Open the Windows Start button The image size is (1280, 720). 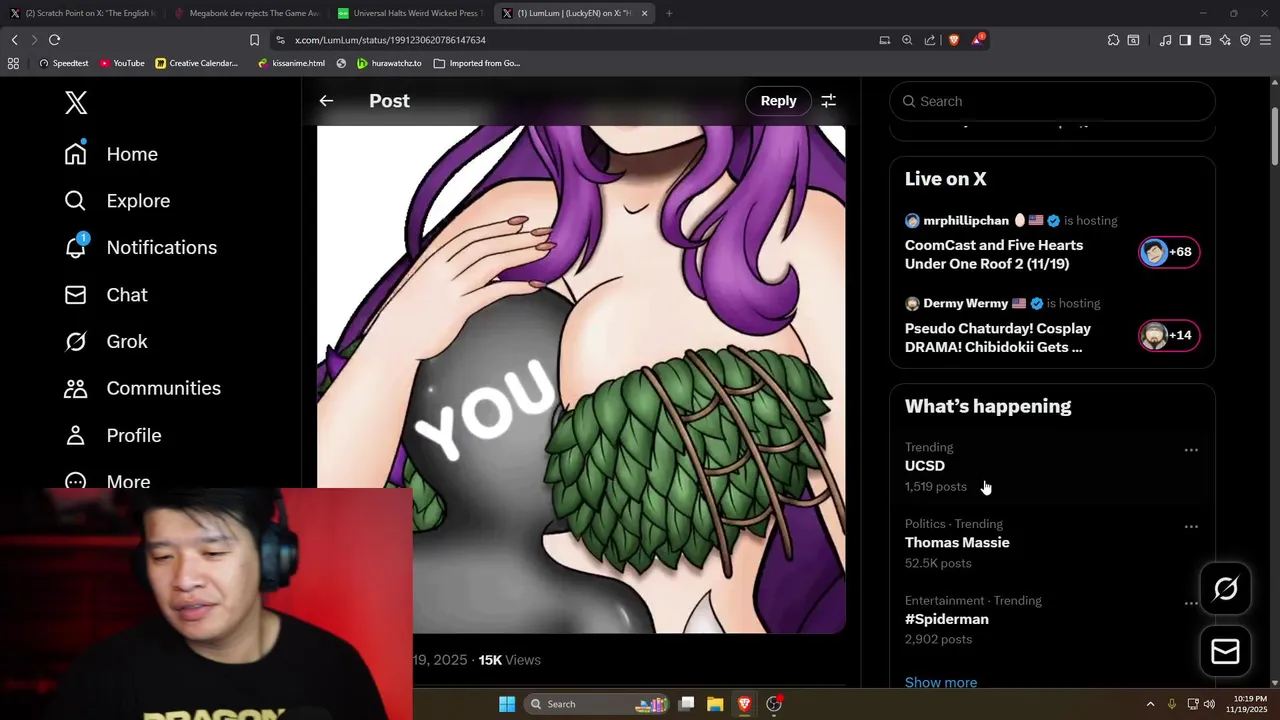507,704
